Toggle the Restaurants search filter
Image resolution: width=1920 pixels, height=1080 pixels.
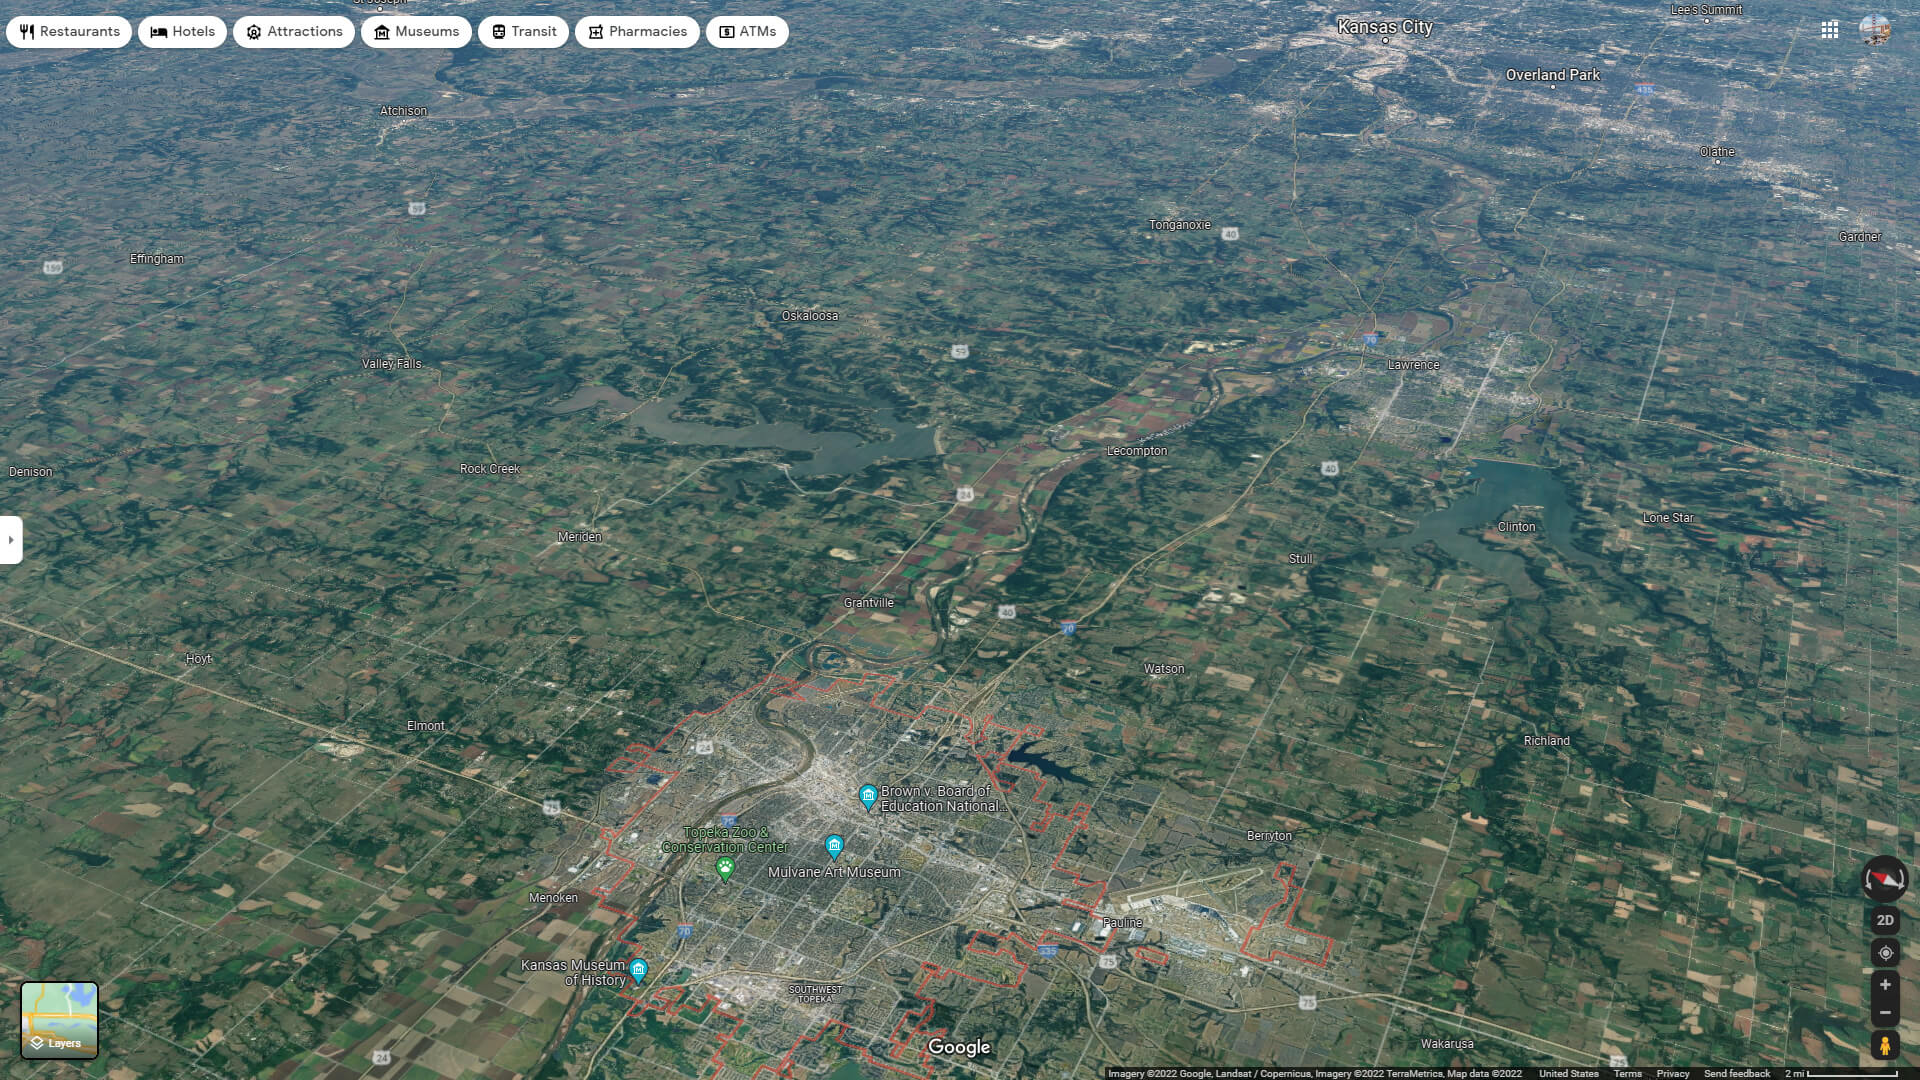pos(68,31)
